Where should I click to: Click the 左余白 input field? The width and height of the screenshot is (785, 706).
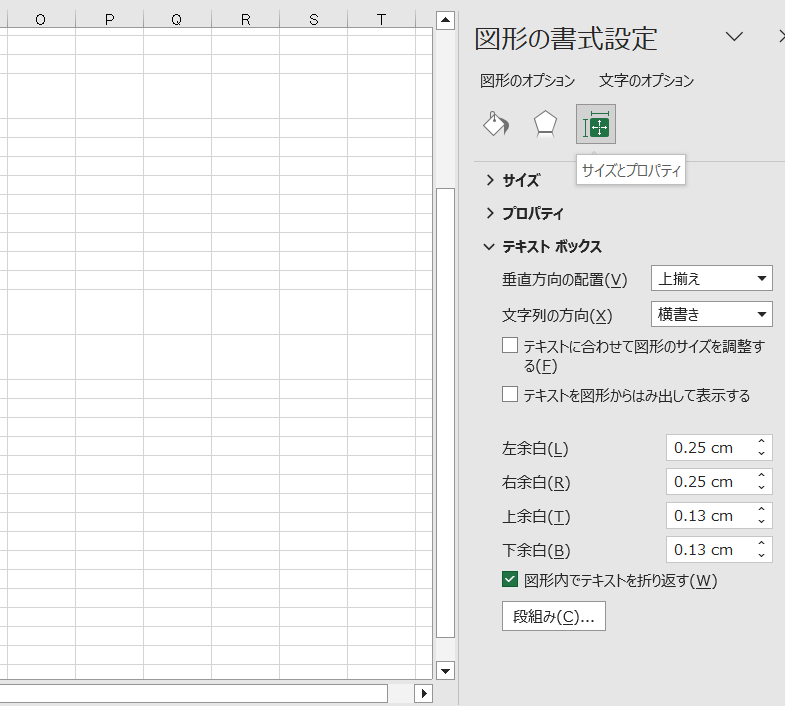tap(709, 448)
